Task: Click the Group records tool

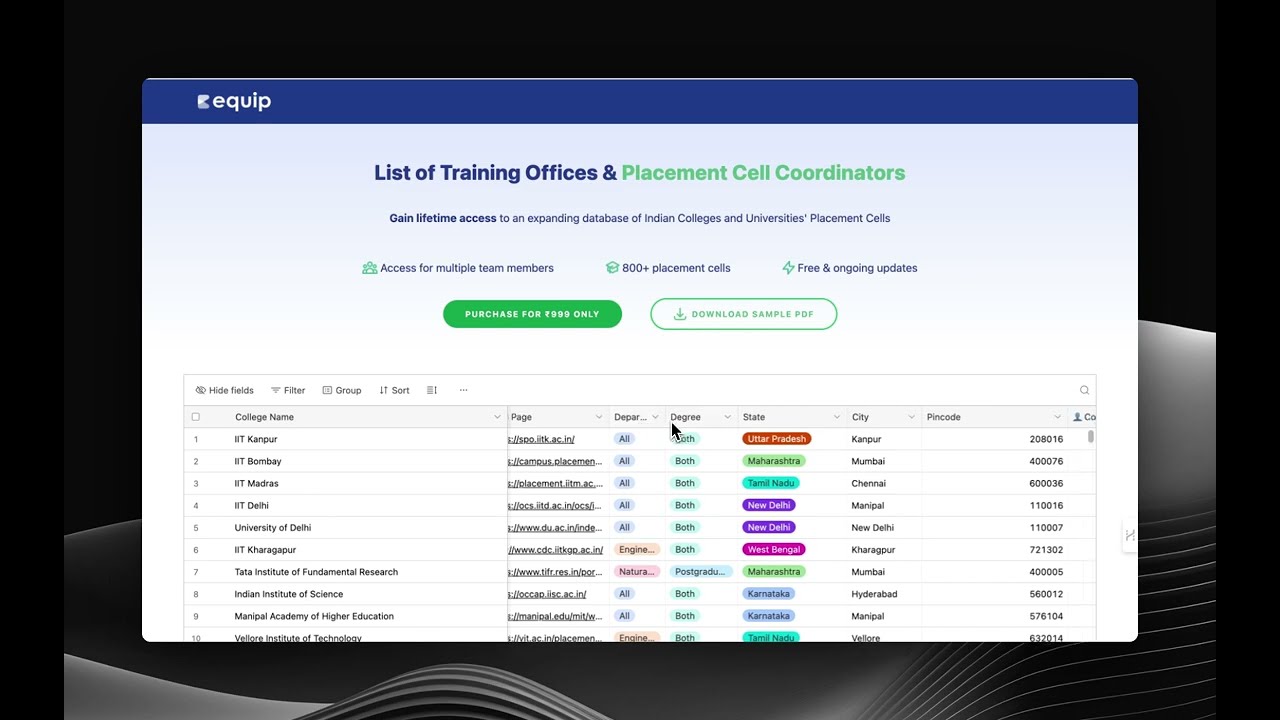Action: (341, 390)
